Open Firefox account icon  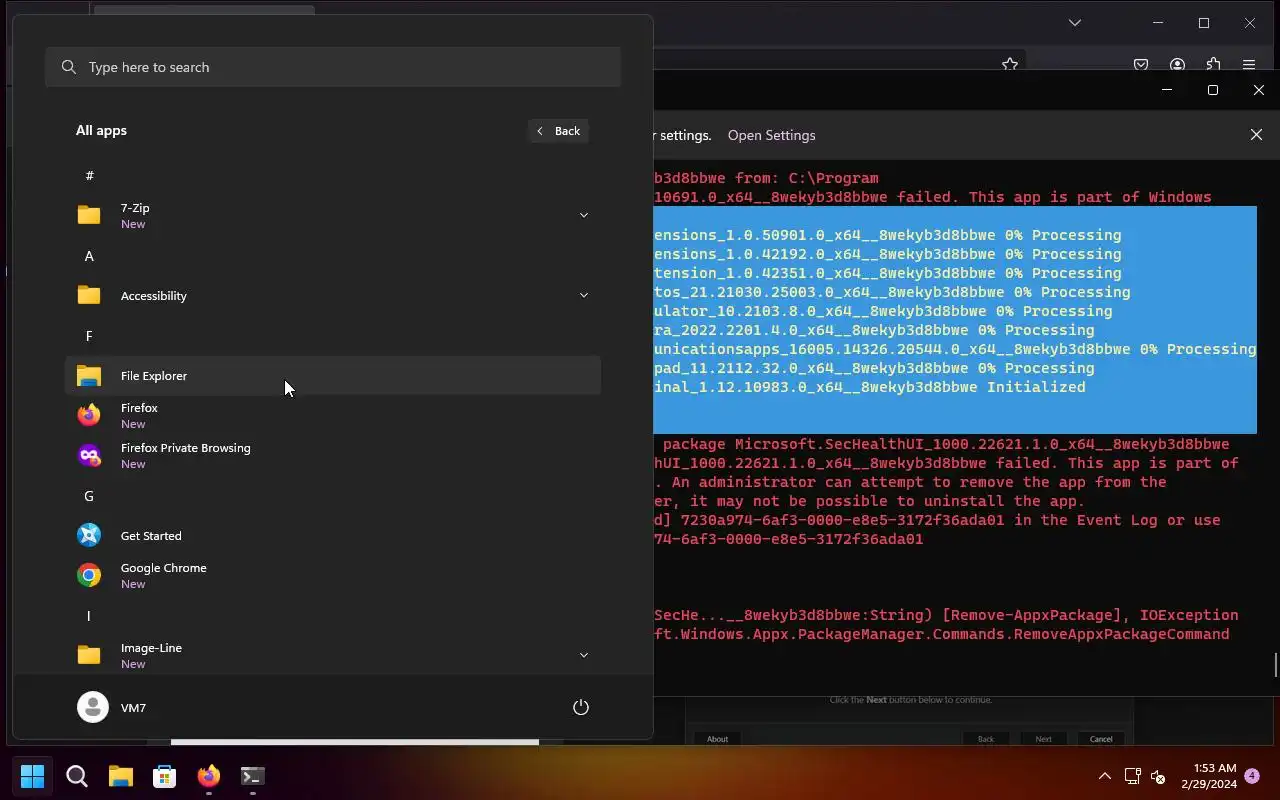coord(1177,64)
